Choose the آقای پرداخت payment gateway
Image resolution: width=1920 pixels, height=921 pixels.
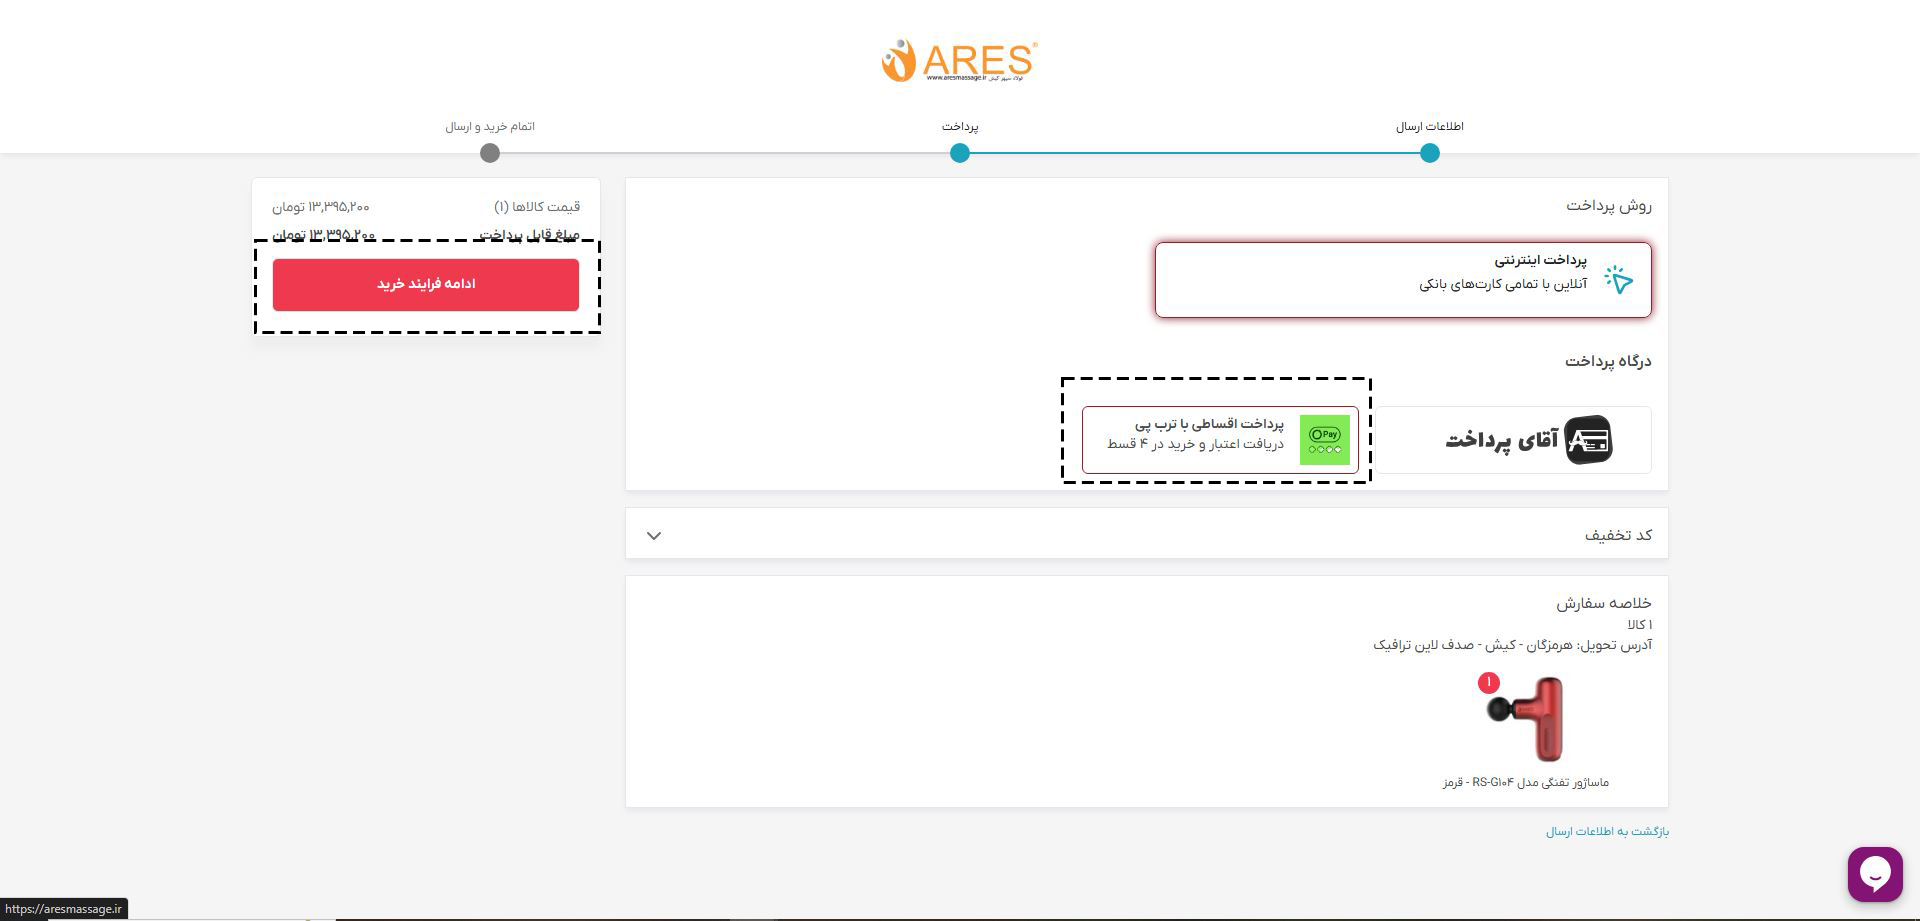(x=1512, y=440)
